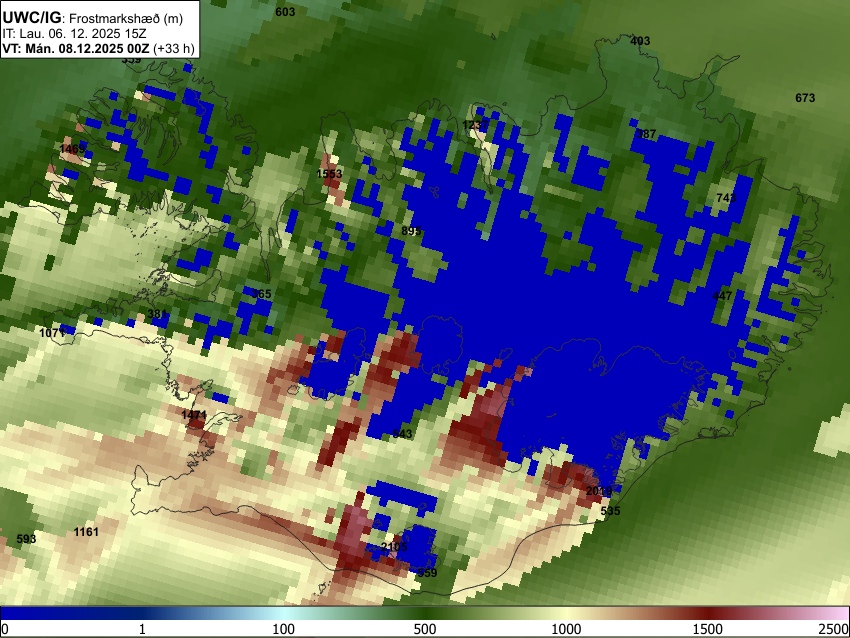Click the 365 value on the map
Viewport: 850px width, 638px height.
click(261, 294)
